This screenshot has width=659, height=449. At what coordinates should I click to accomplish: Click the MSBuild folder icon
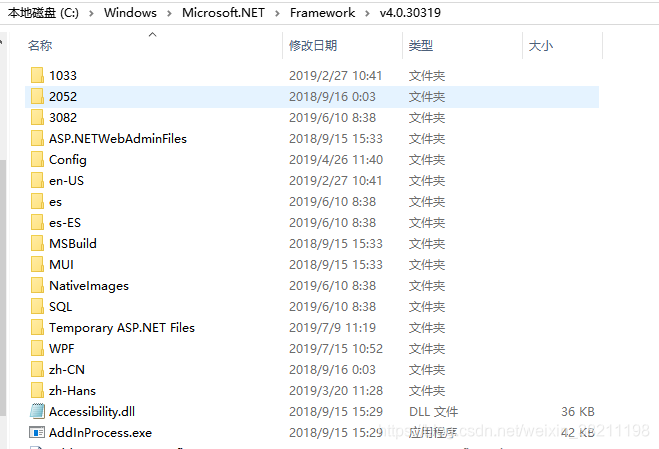(x=37, y=244)
